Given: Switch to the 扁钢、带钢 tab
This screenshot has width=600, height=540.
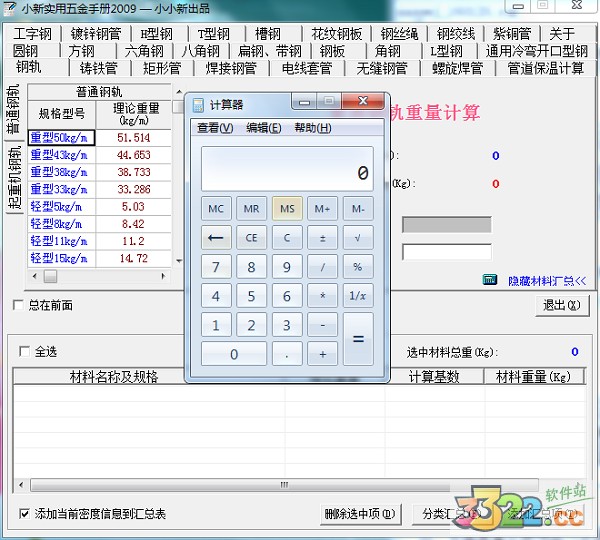Looking at the screenshot, I should coord(270,51).
